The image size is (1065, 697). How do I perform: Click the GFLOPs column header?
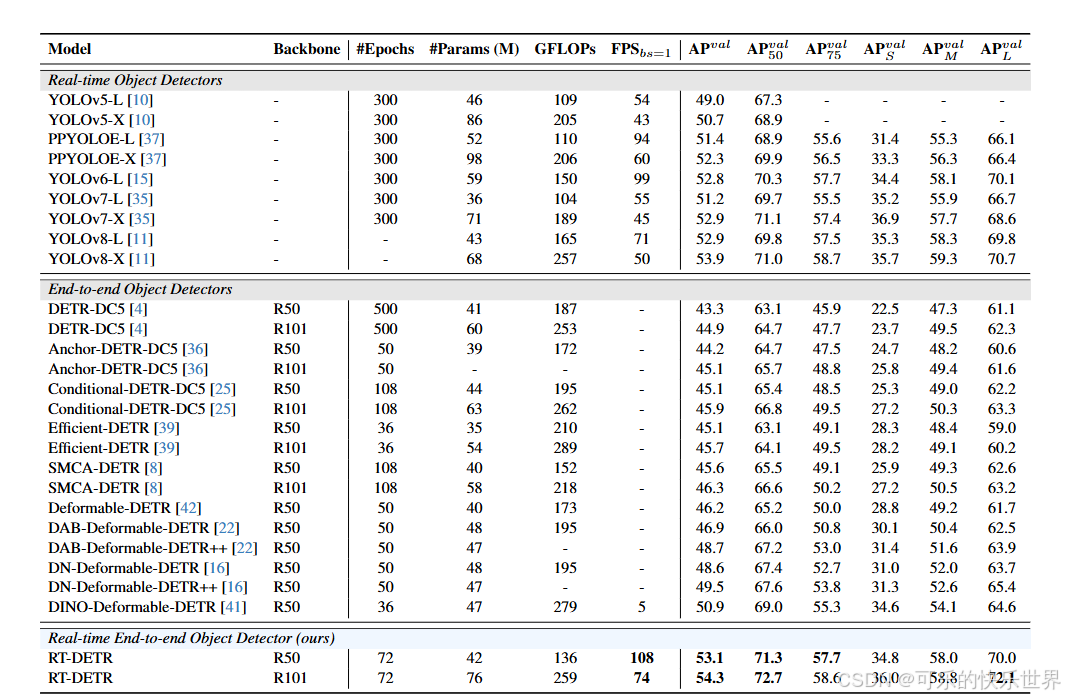[565, 50]
